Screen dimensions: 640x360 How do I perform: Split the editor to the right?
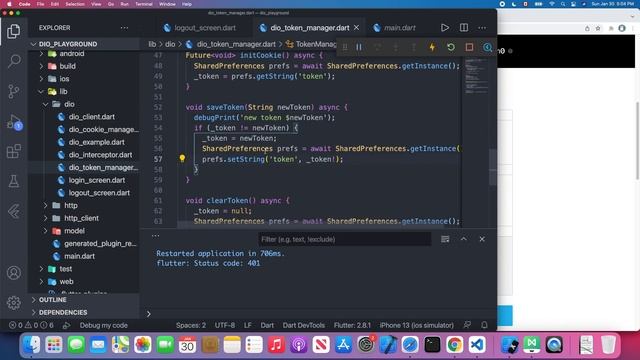[x=464, y=28]
